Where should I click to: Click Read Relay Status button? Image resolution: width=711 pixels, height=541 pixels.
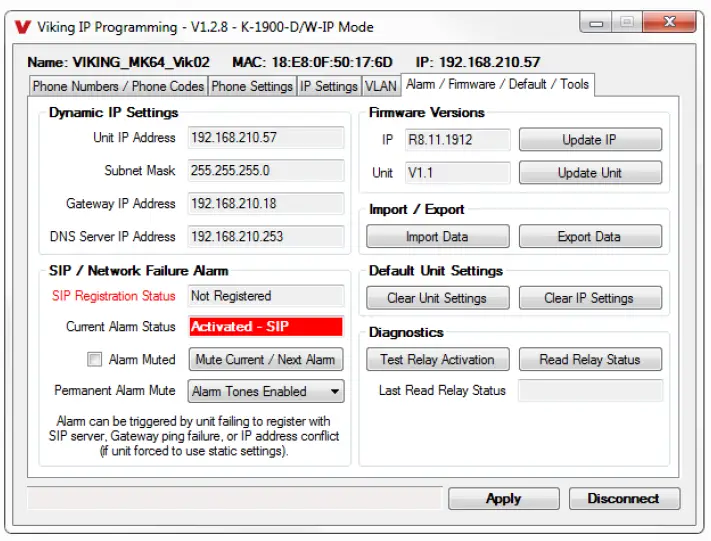[590, 360]
